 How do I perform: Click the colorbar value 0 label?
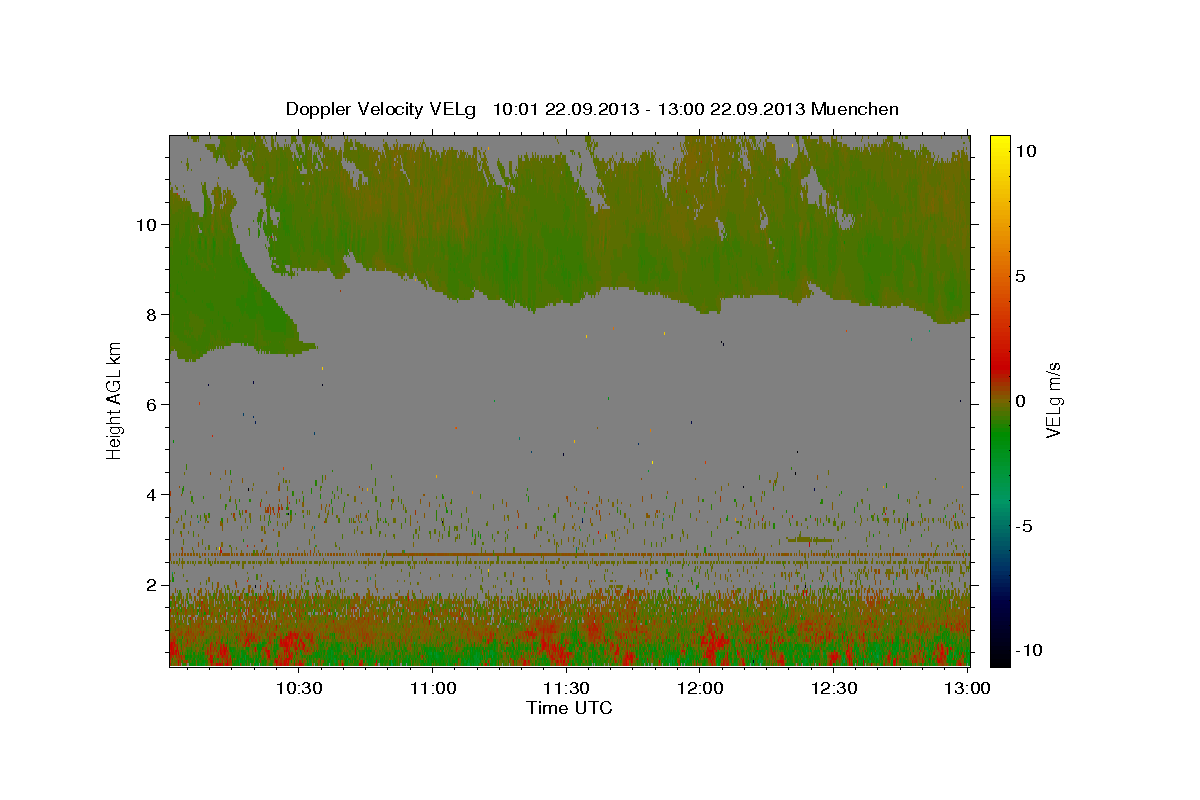pos(1021,401)
